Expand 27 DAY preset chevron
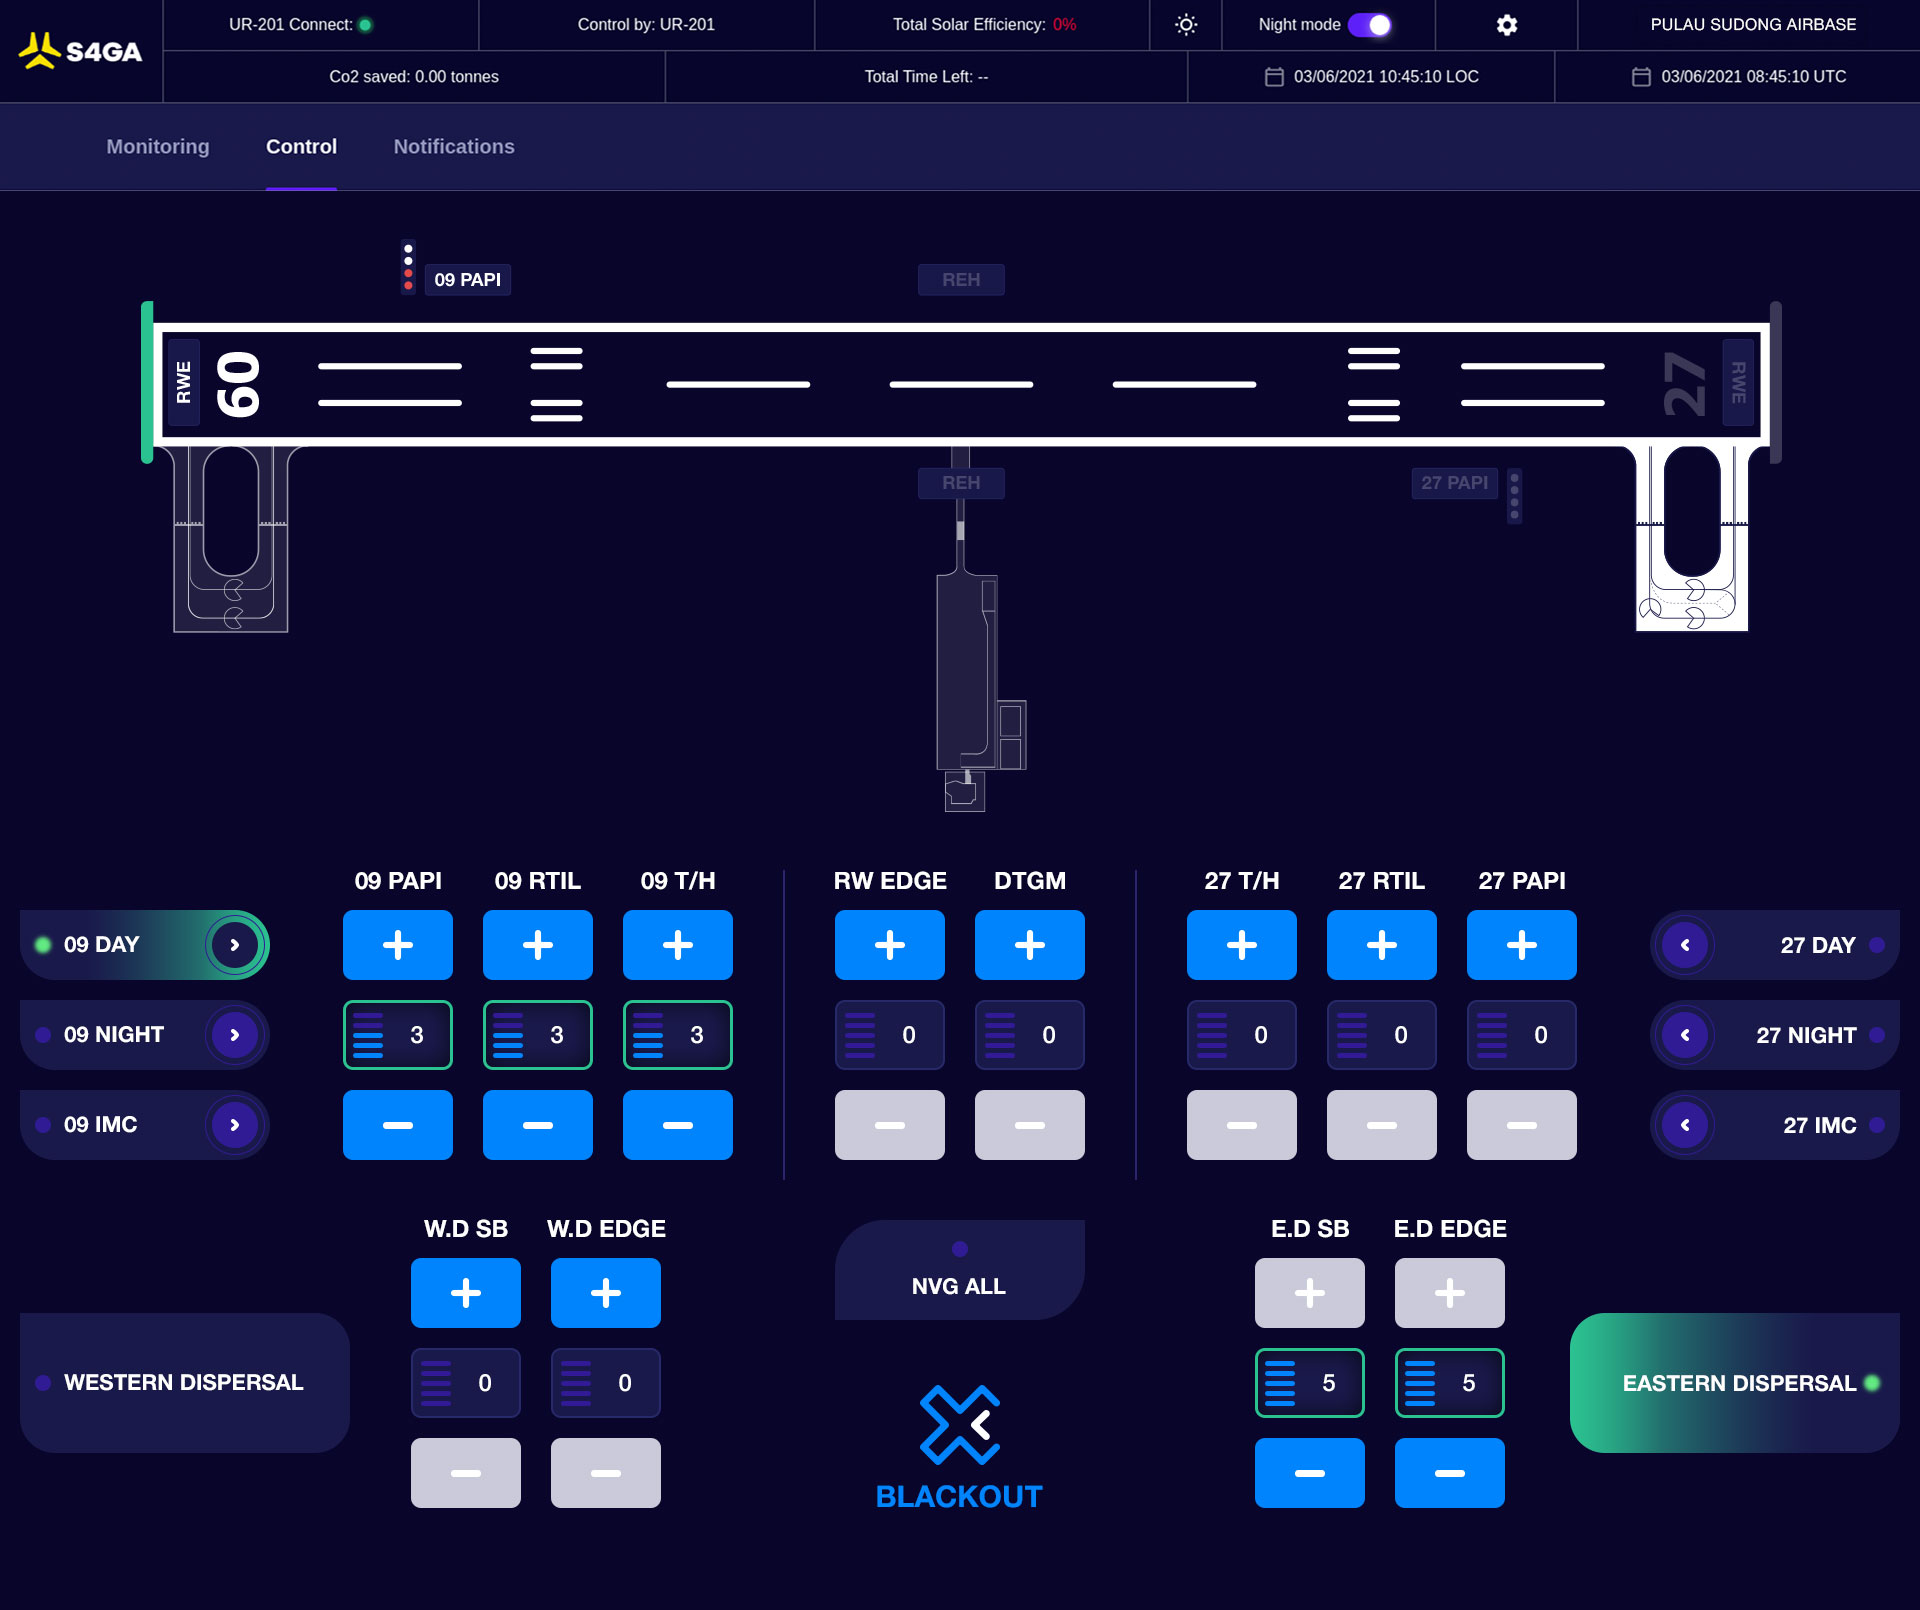 (x=1685, y=945)
